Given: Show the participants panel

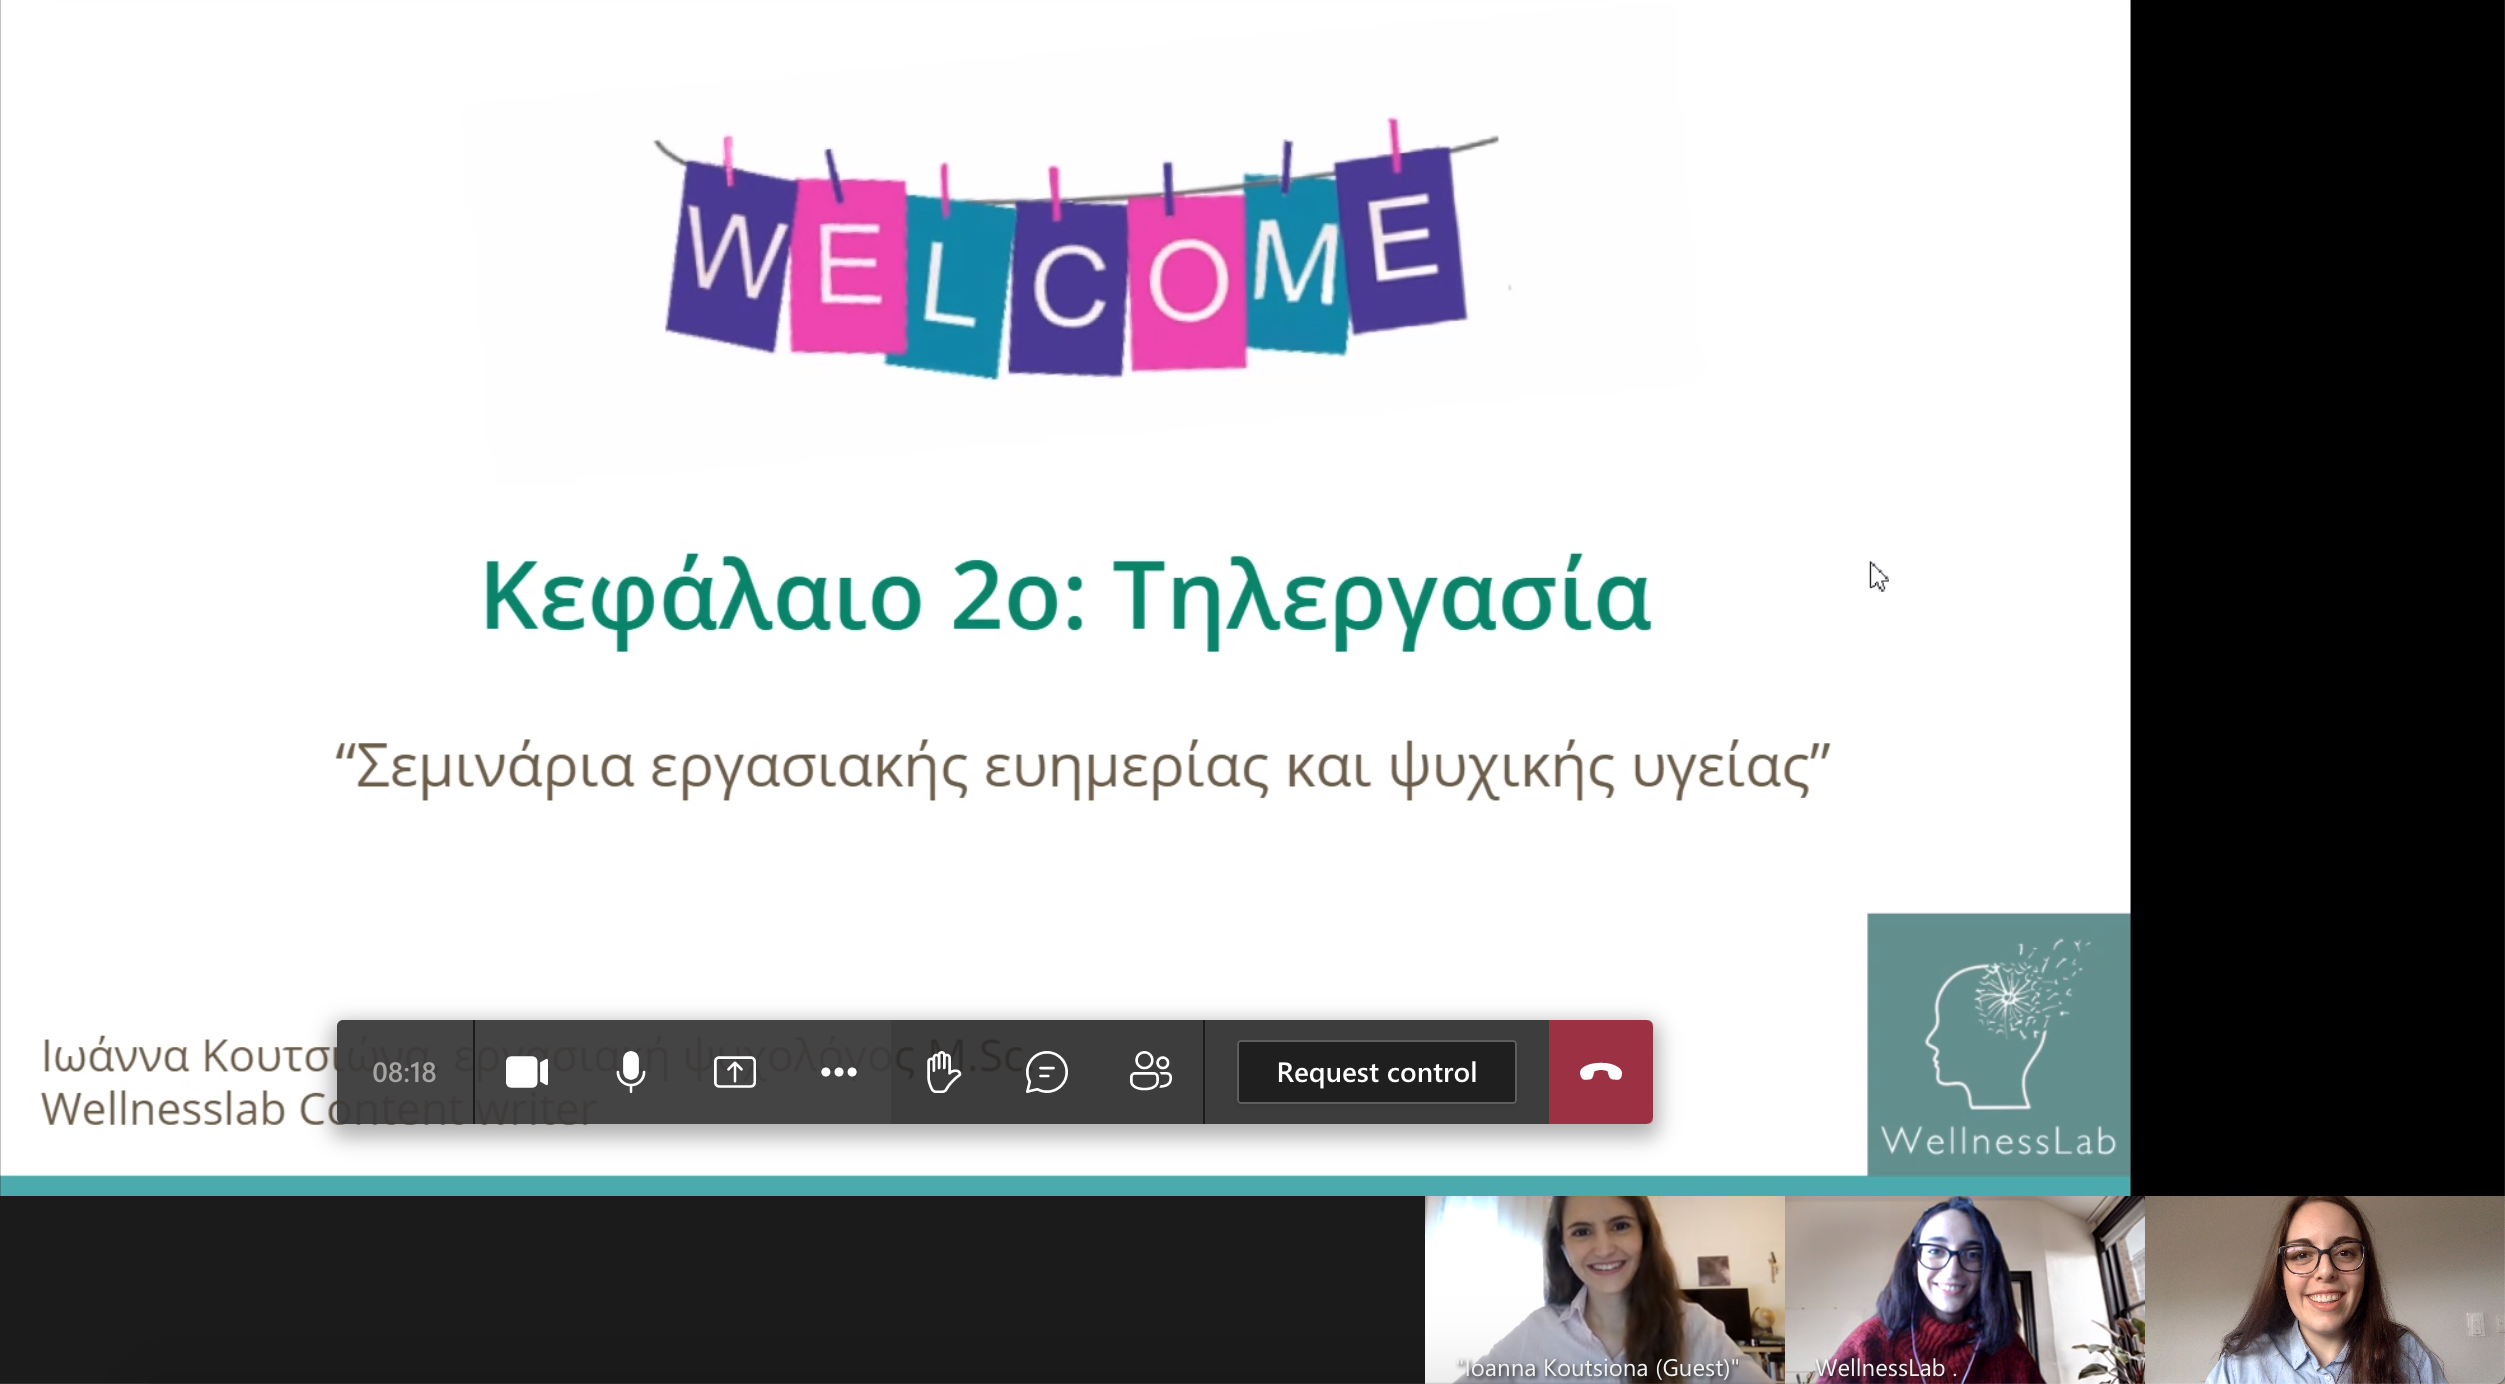Looking at the screenshot, I should [1150, 1072].
